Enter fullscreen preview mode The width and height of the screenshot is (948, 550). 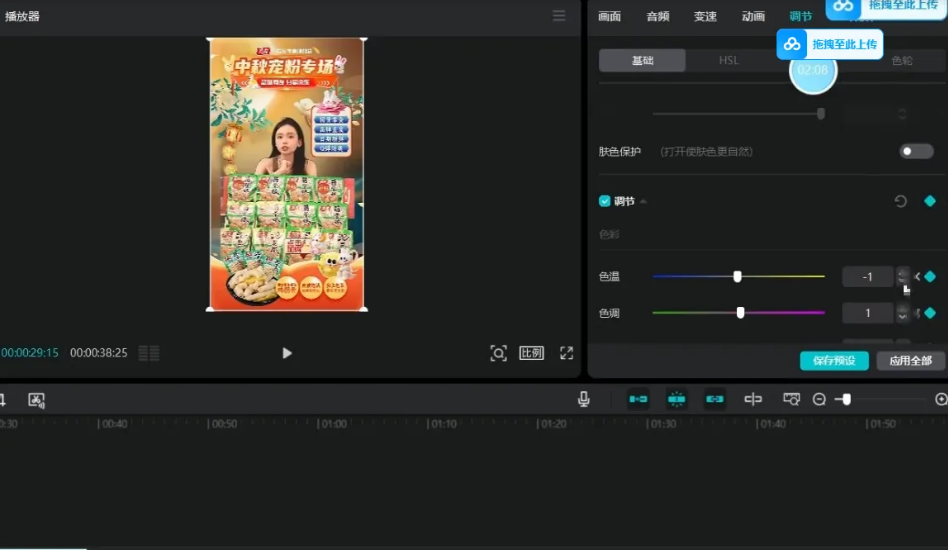tap(567, 353)
